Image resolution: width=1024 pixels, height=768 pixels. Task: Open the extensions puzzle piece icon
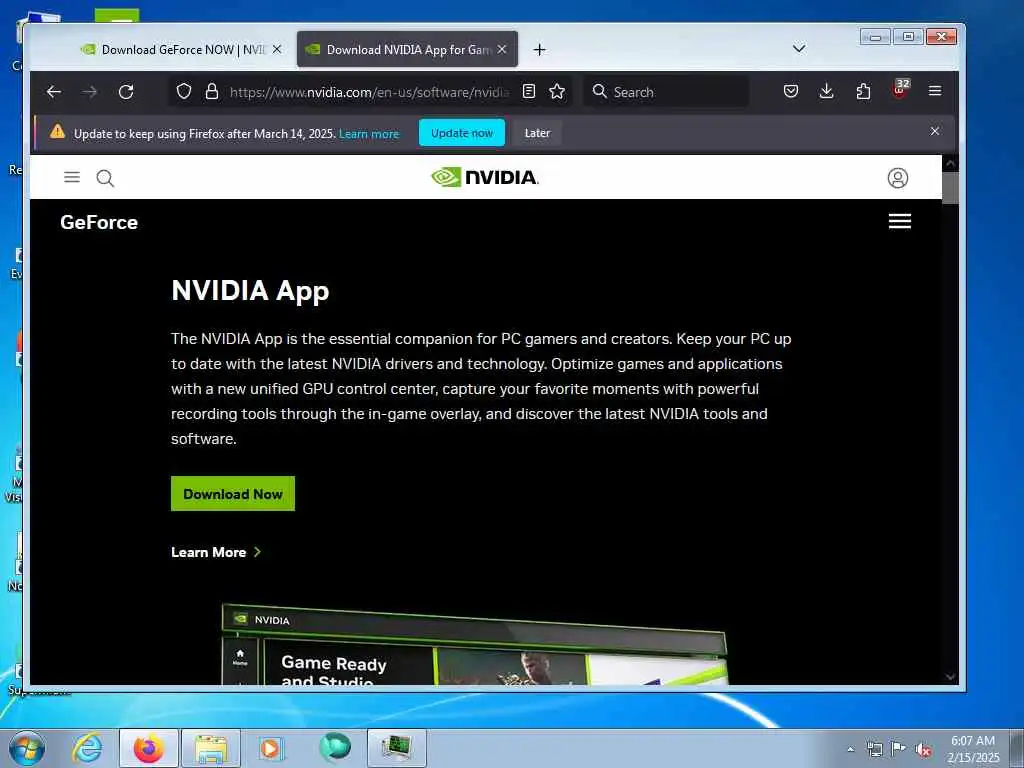pyautogui.click(x=863, y=91)
